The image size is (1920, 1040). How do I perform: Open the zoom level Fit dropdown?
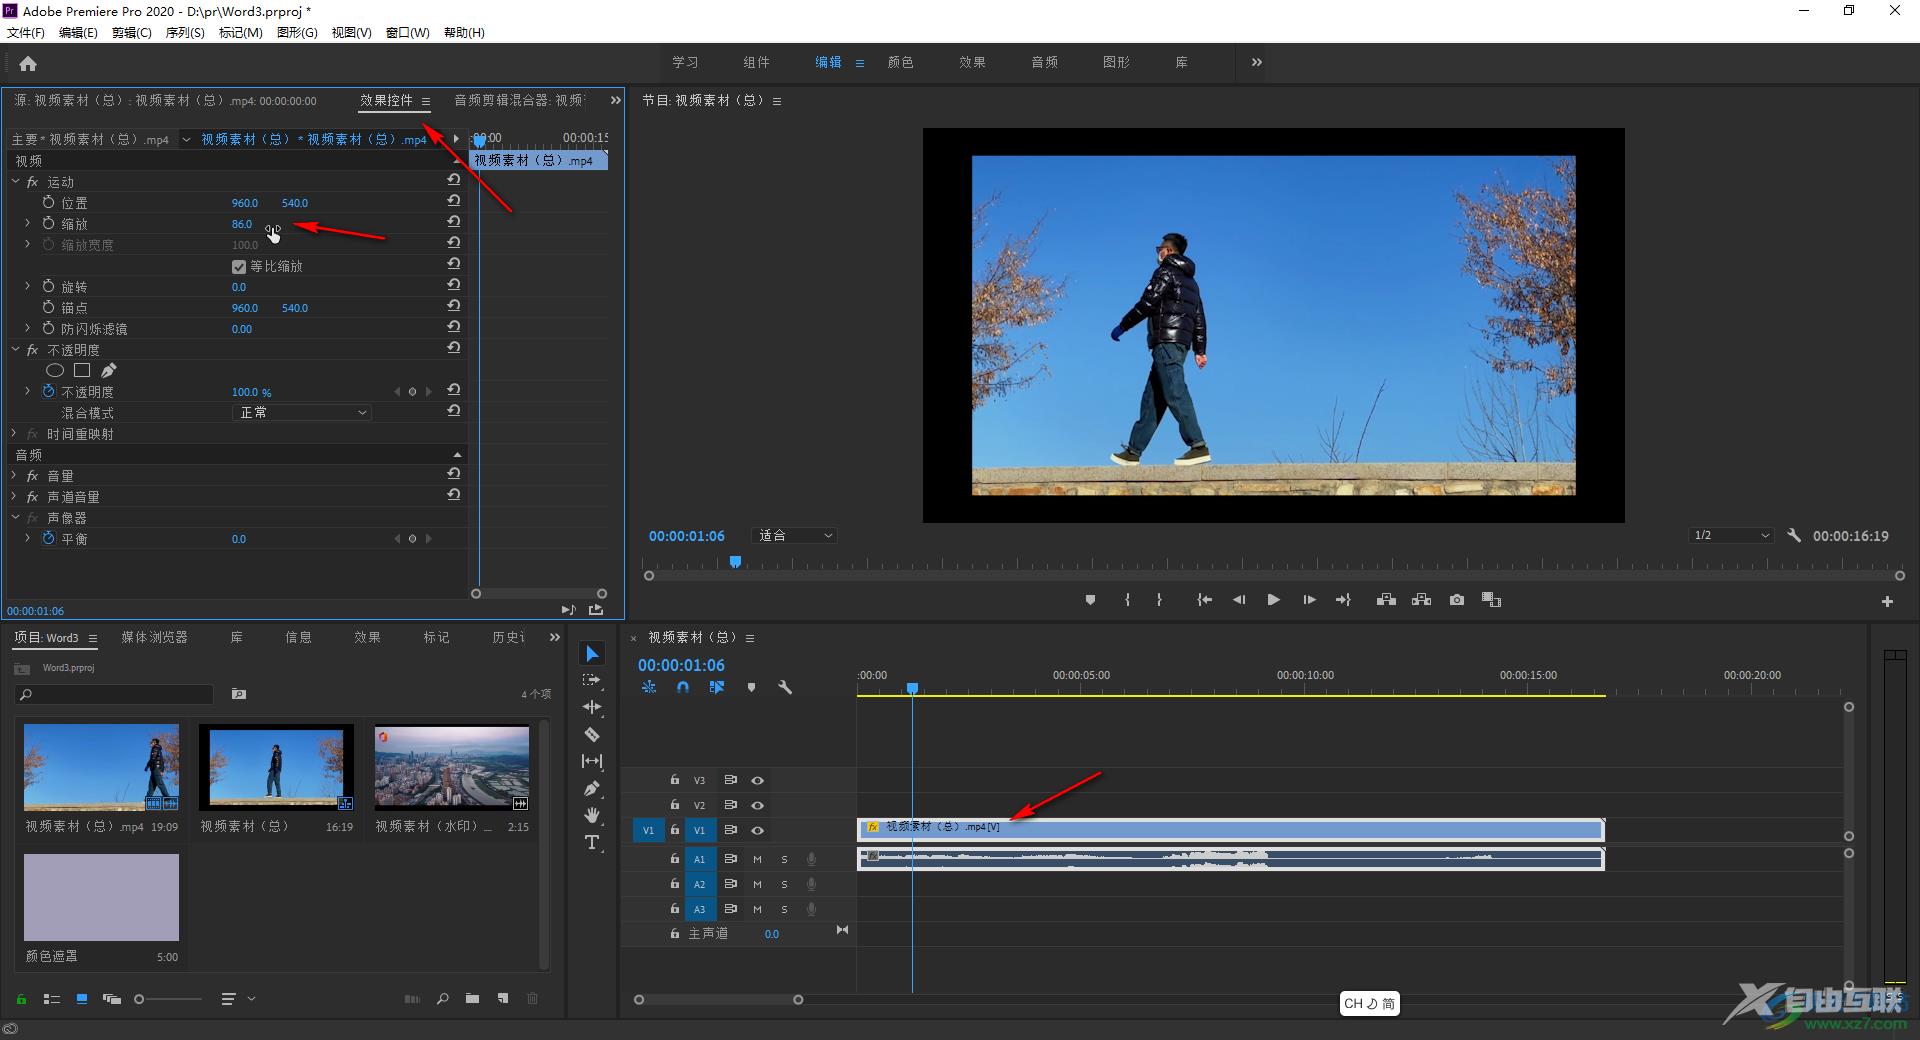[795, 536]
